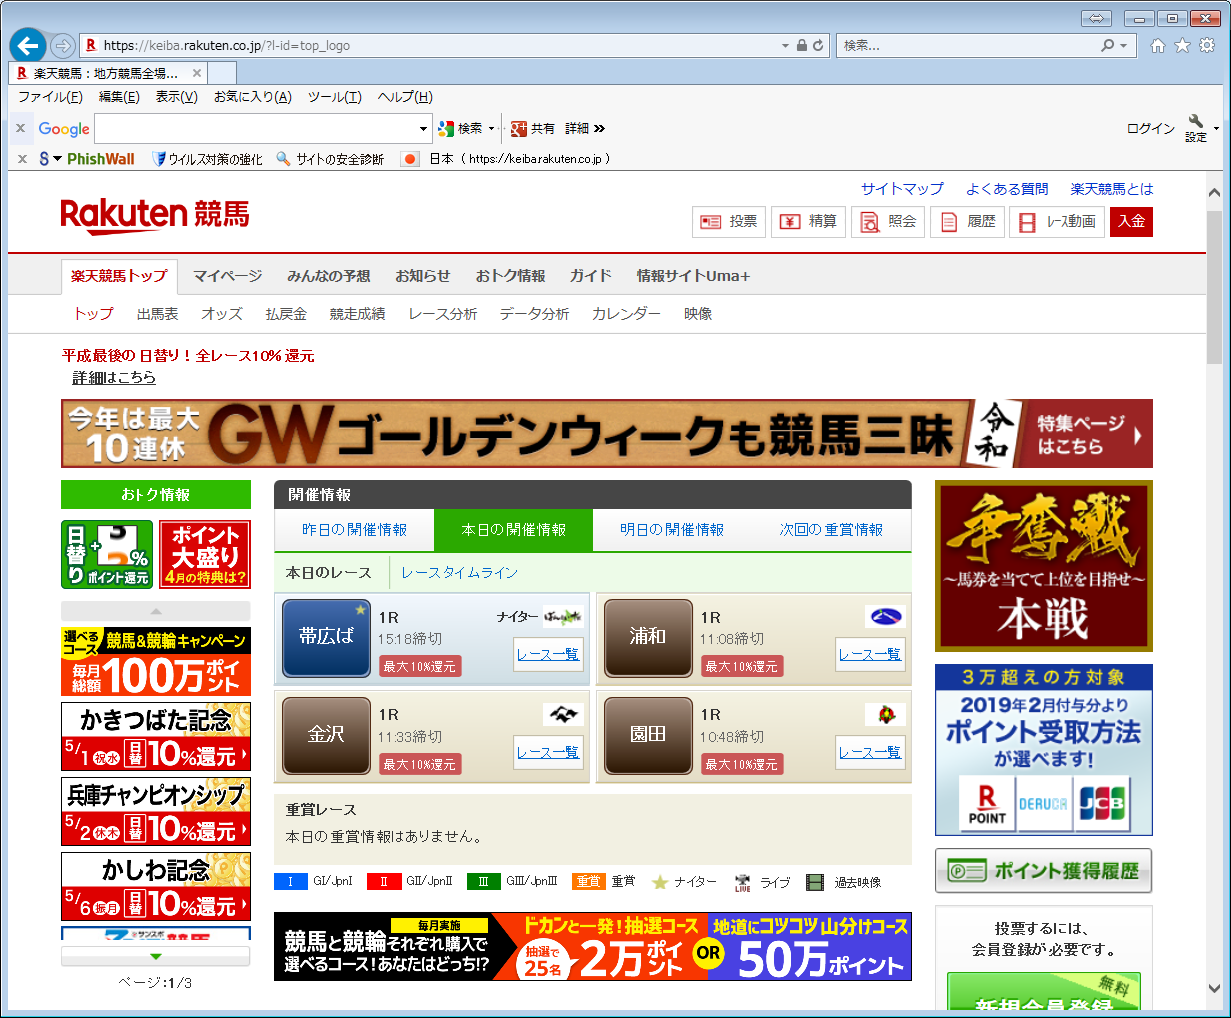Click the red 入金 button
The width and height of the screenshot is (1231, 1018).
(1131, 222)
